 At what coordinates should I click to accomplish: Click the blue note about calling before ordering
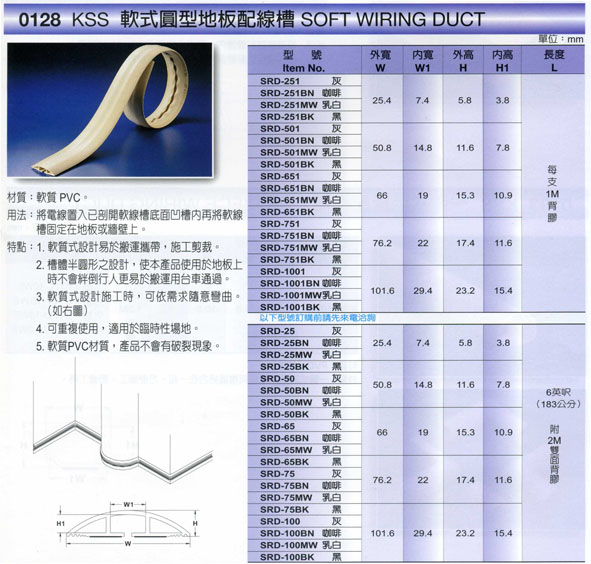317,318
